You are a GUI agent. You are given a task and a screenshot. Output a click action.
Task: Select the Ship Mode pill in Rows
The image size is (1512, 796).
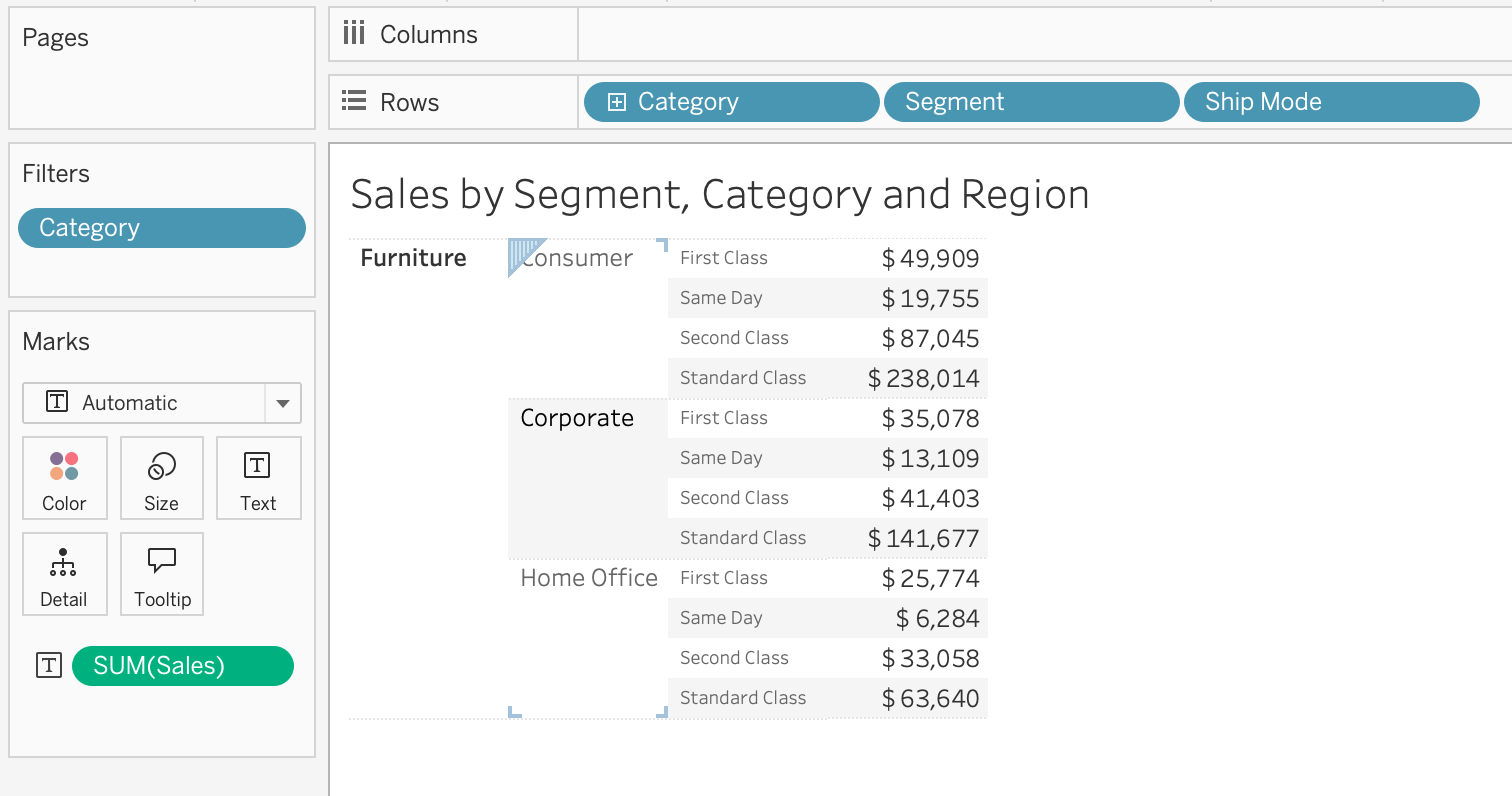point(1330,102)
